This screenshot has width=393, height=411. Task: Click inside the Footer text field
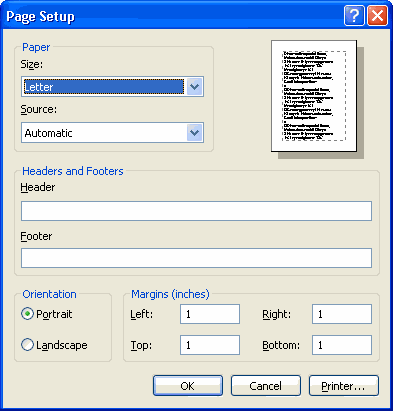[x=196, y=258]
